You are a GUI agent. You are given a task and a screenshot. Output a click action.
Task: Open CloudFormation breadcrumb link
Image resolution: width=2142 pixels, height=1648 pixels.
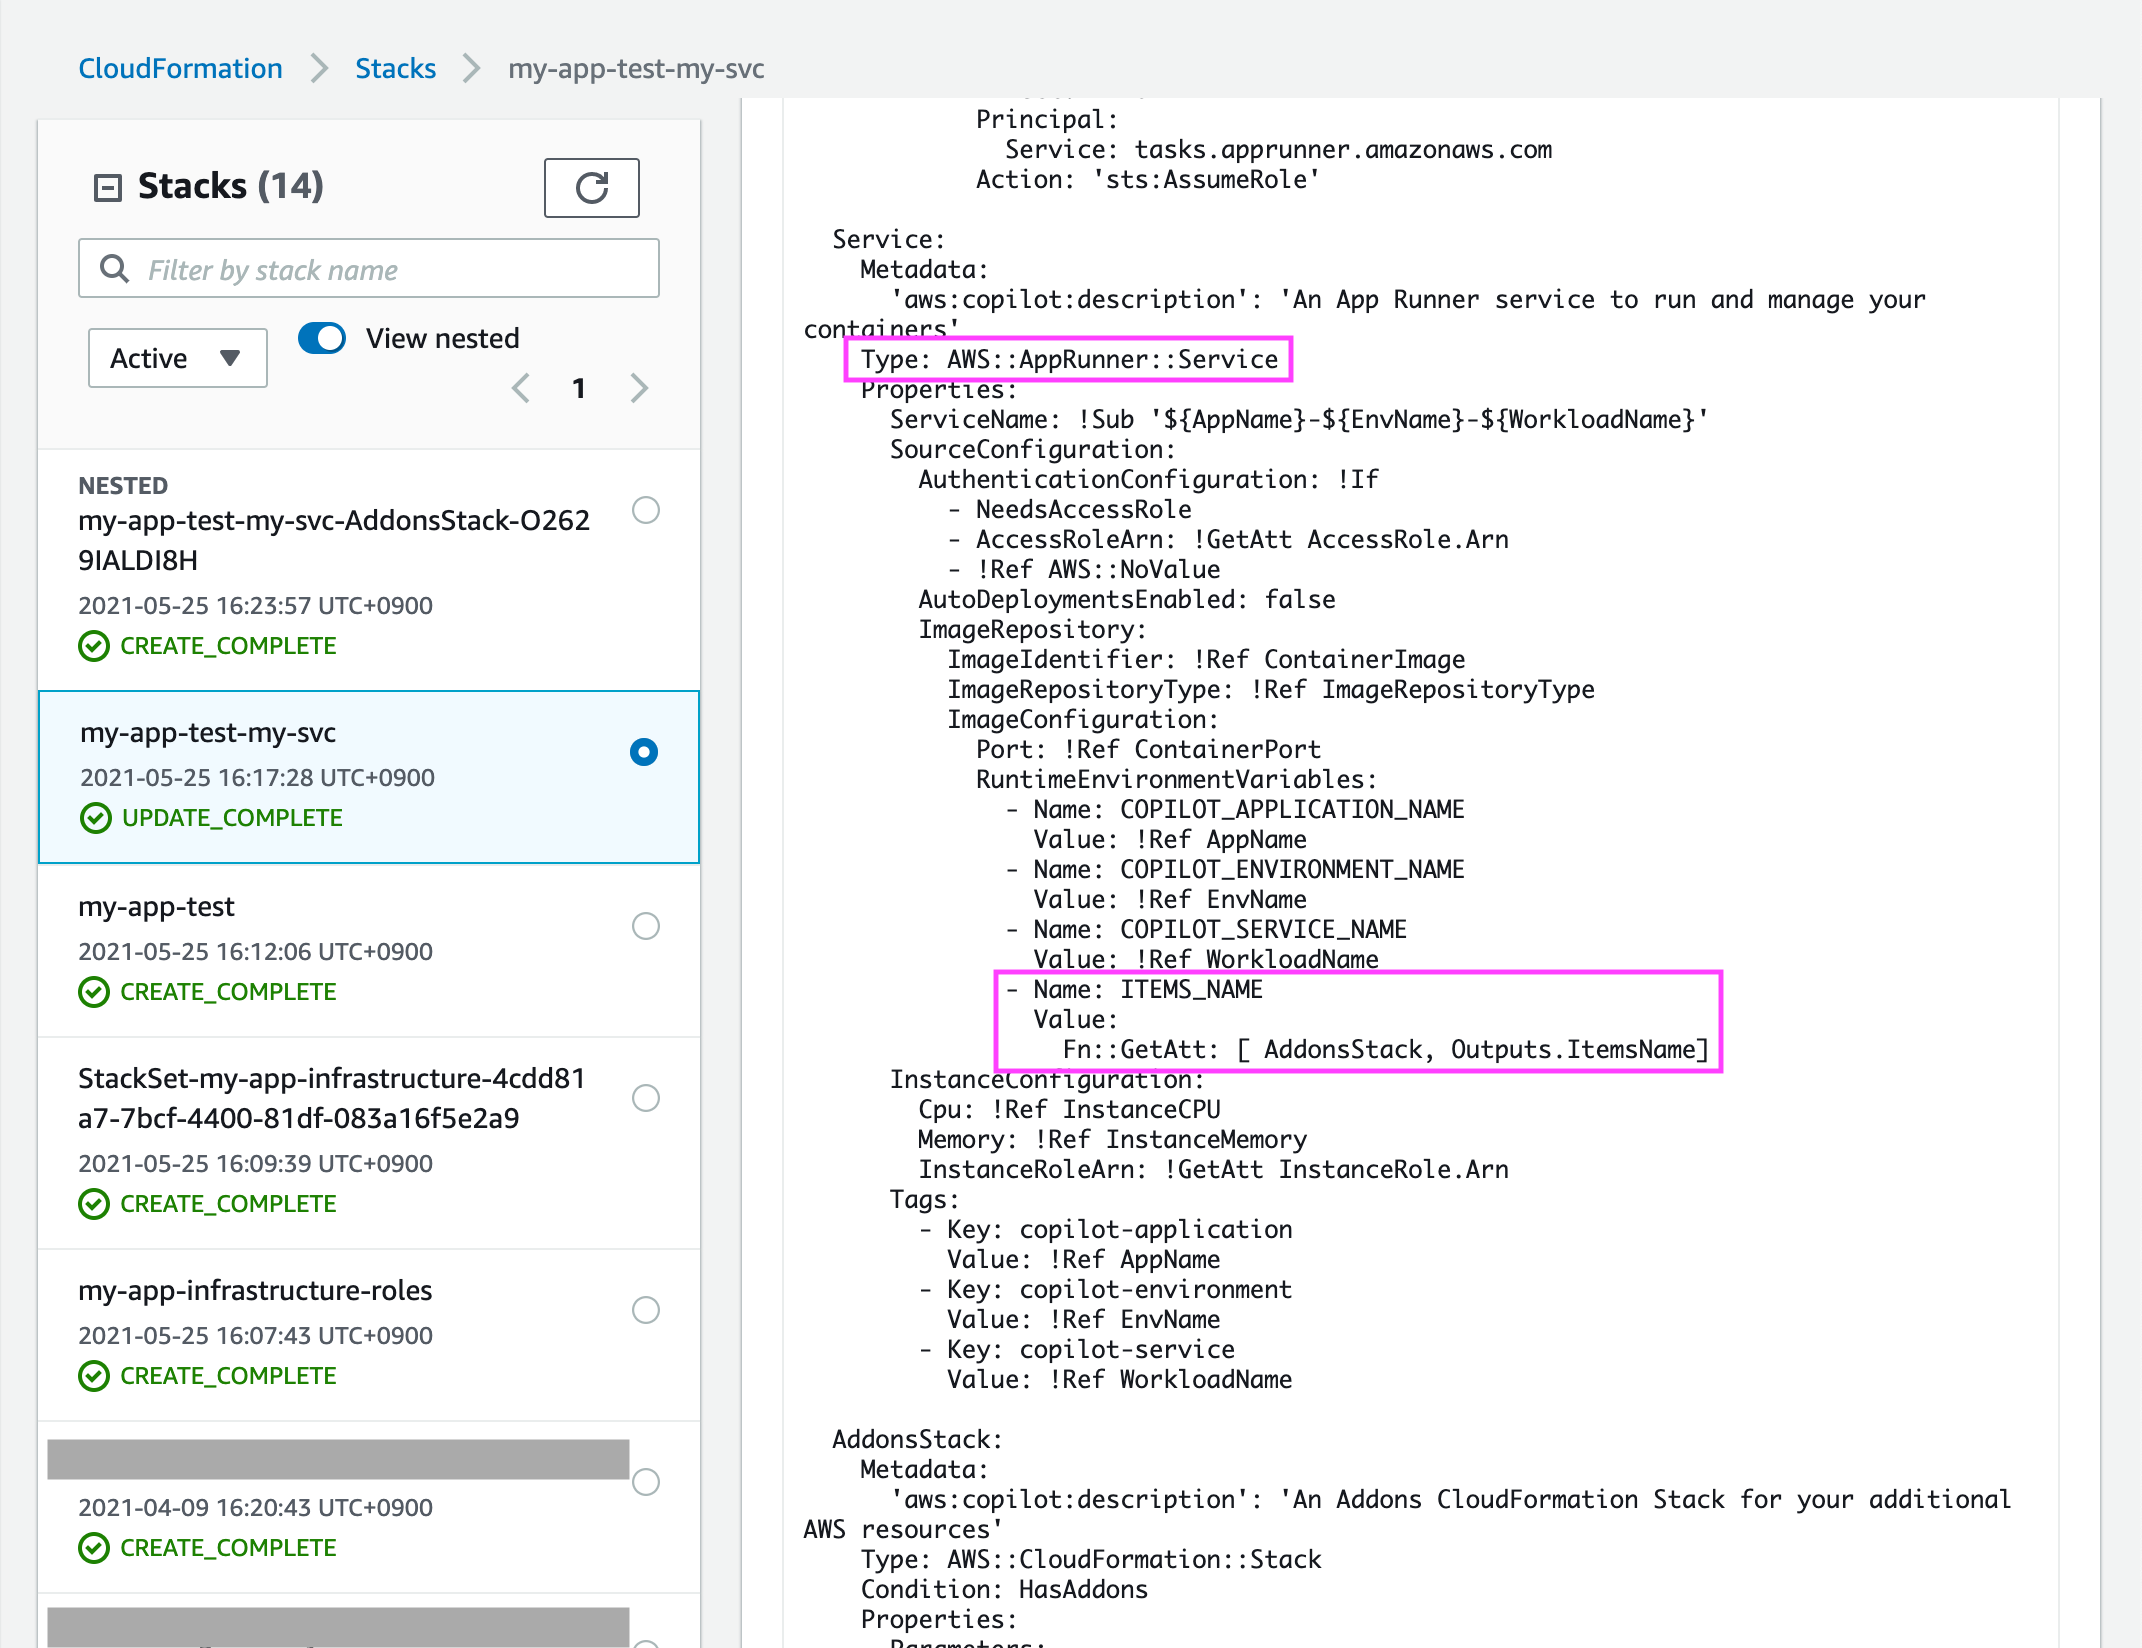pos(180,69)
